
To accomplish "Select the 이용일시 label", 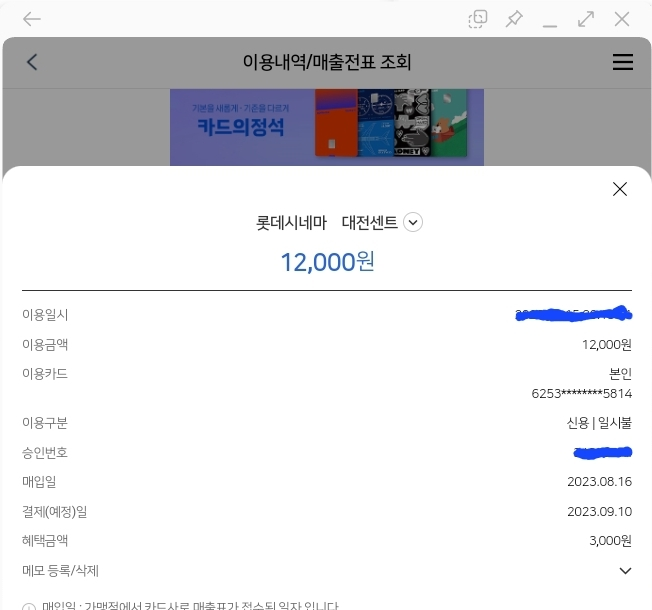I will coord(45,315).
